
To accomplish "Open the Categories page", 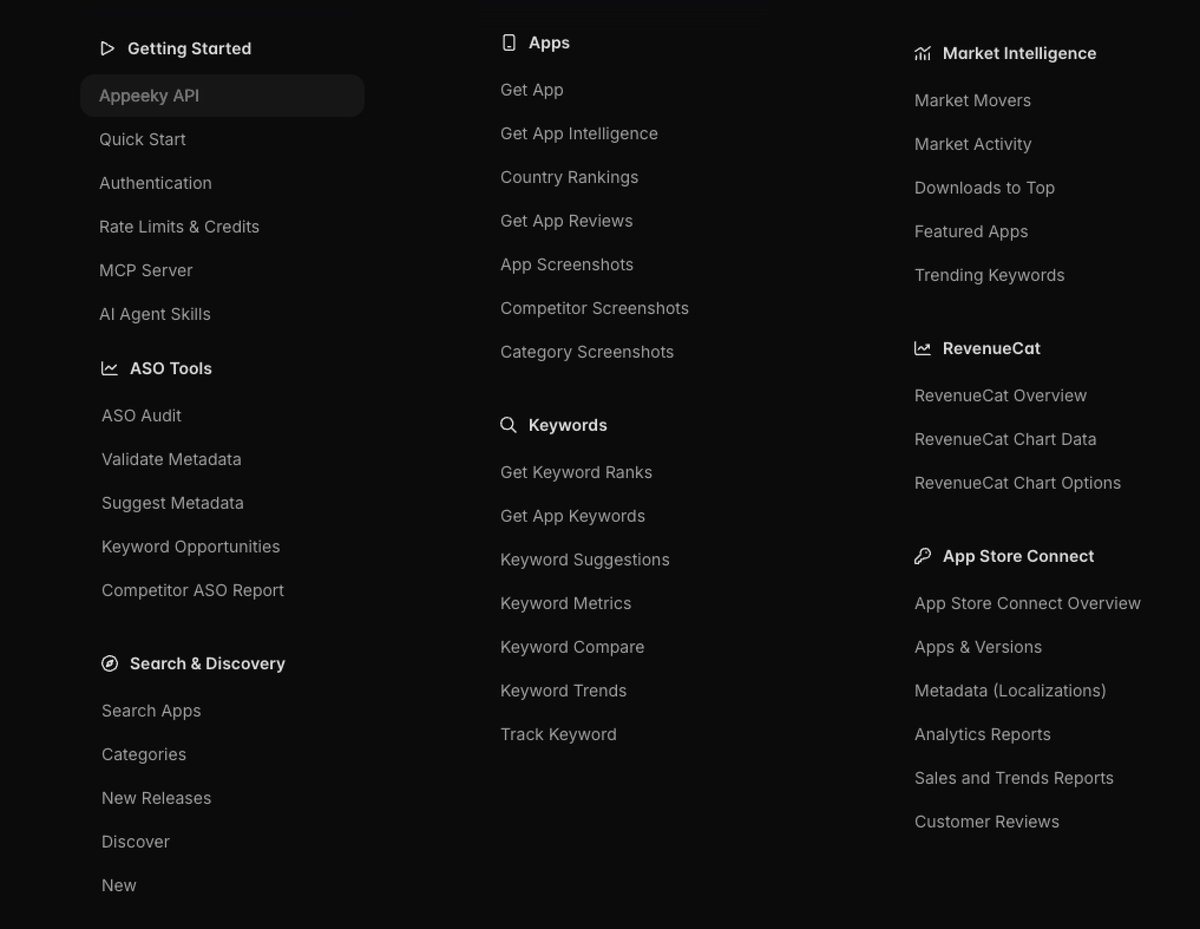I will 143,755.
